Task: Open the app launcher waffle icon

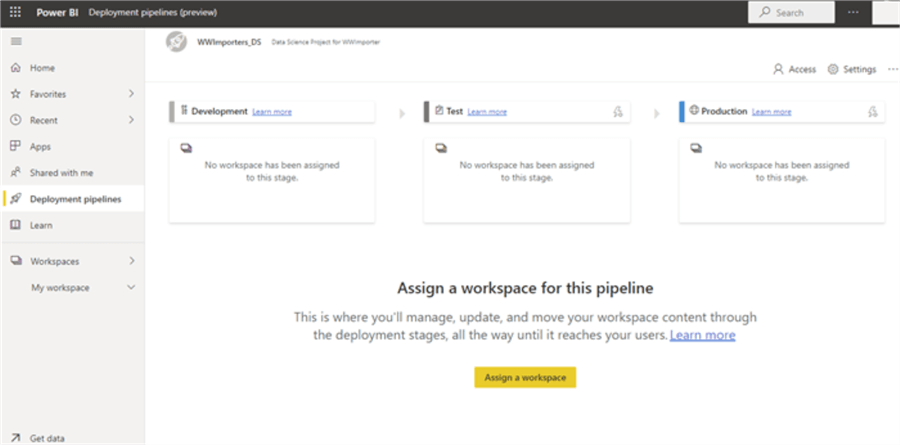Action: [15, 13]
